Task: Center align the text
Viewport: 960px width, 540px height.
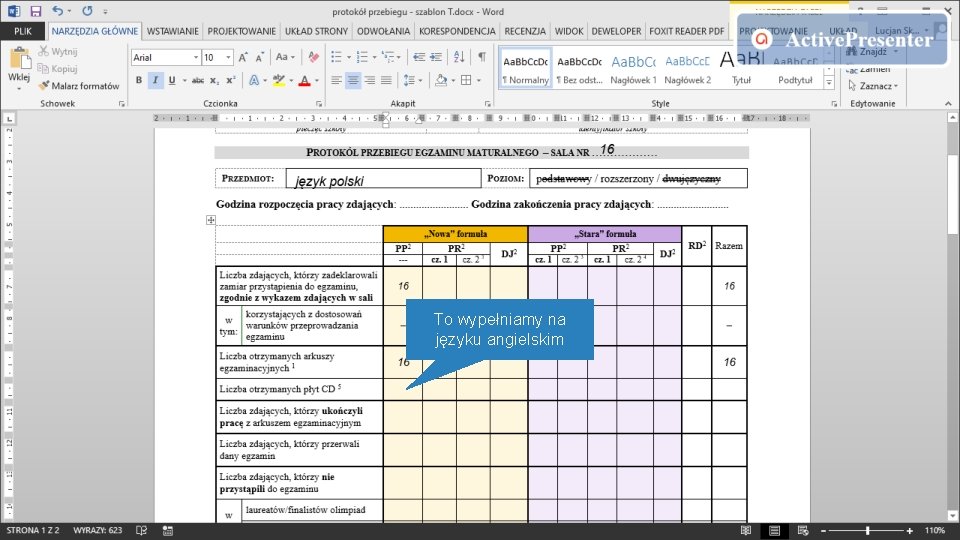Action: click(353, 80)
